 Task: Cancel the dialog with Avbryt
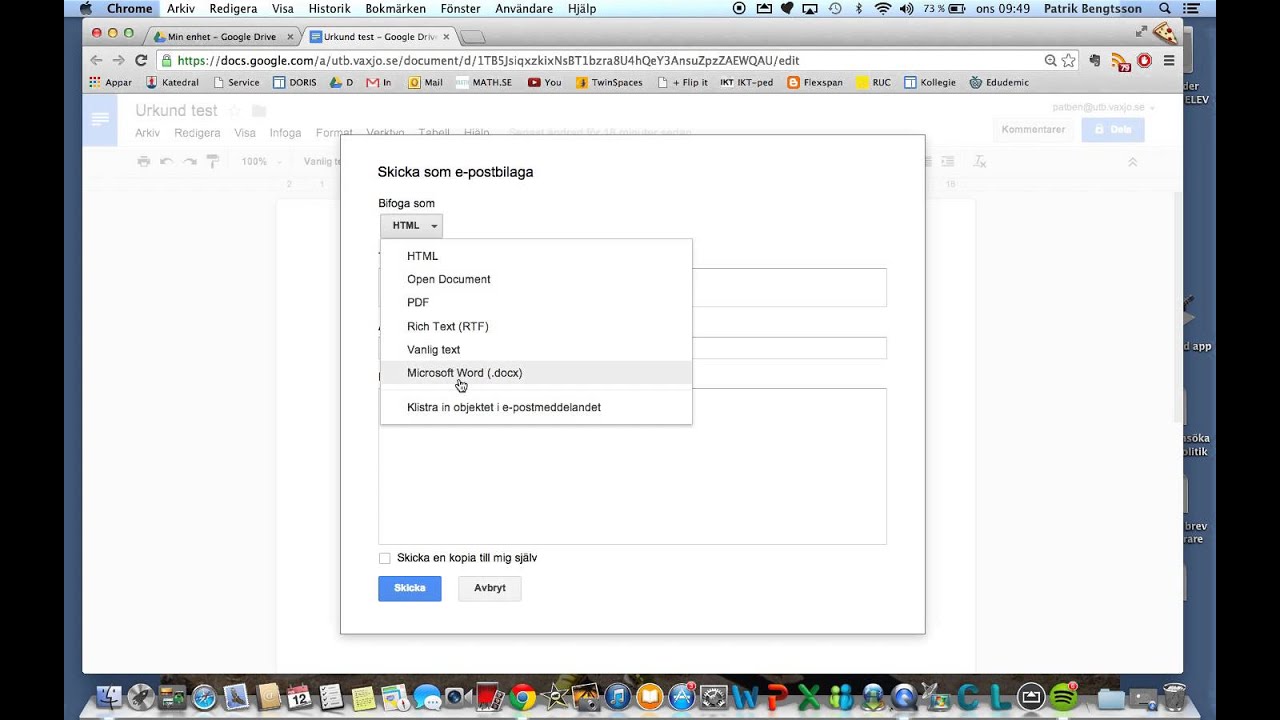tap(490, 588)
